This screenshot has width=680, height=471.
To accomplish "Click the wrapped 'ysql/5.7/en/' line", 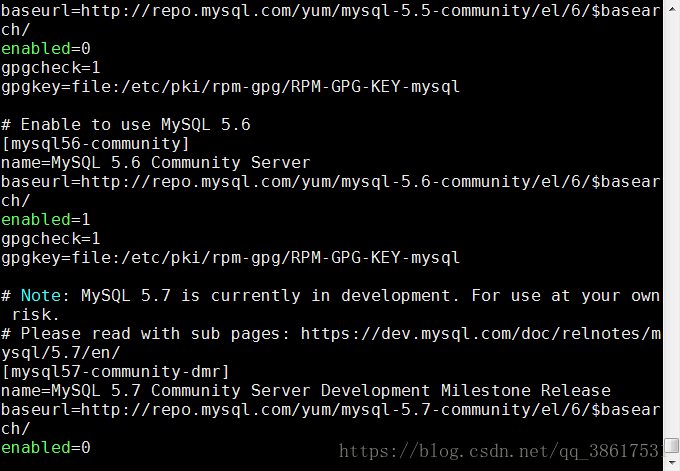I will (60, 353).
